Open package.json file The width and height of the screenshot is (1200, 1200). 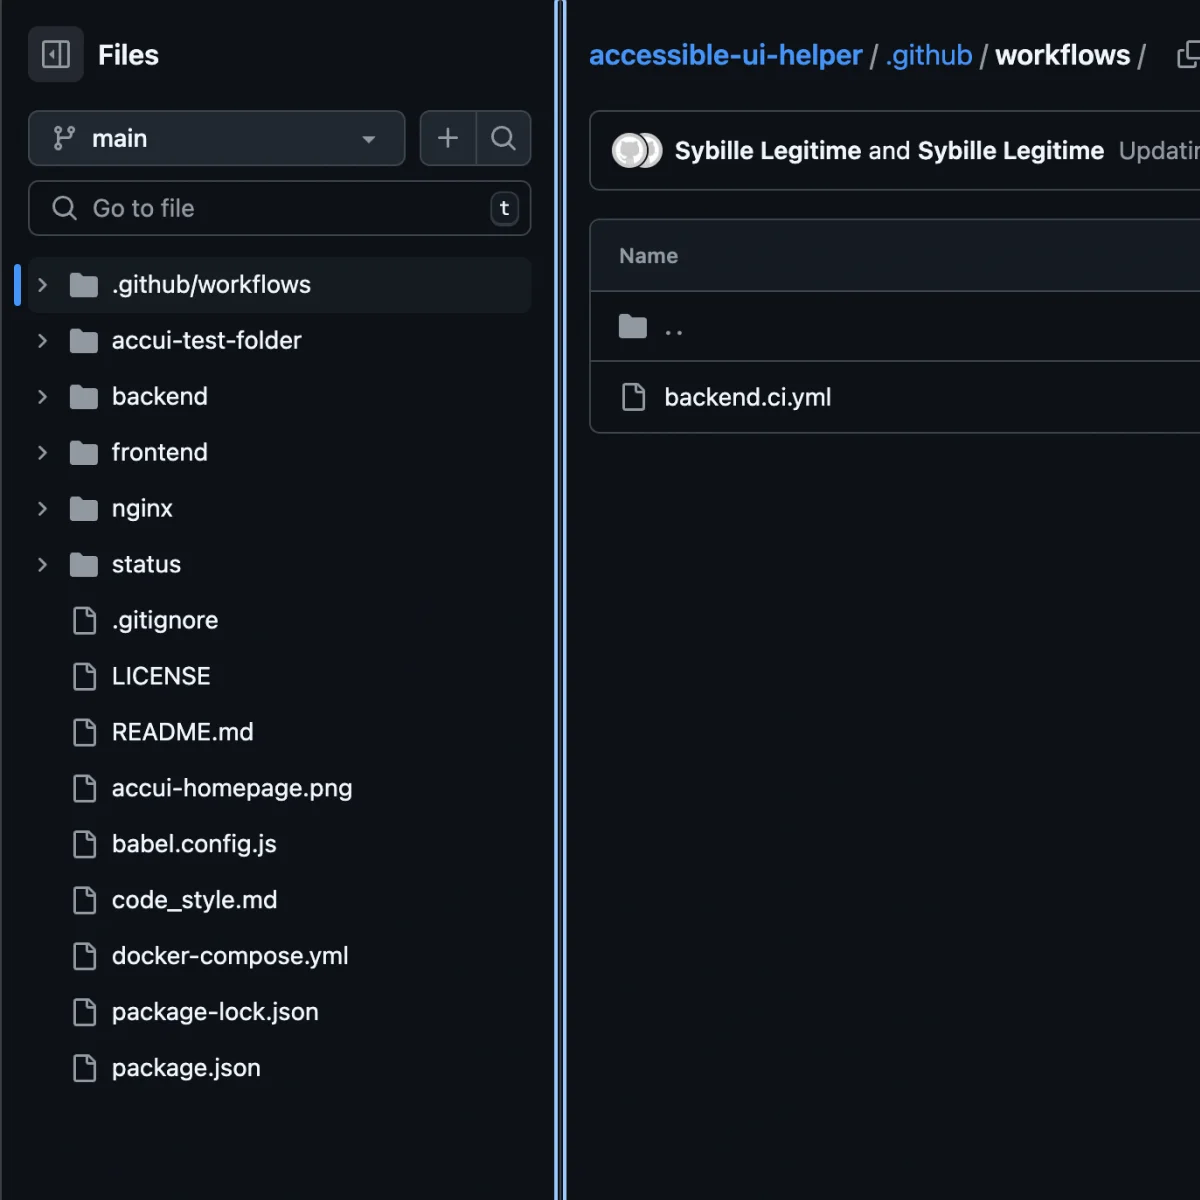[x=186, y=1069]
